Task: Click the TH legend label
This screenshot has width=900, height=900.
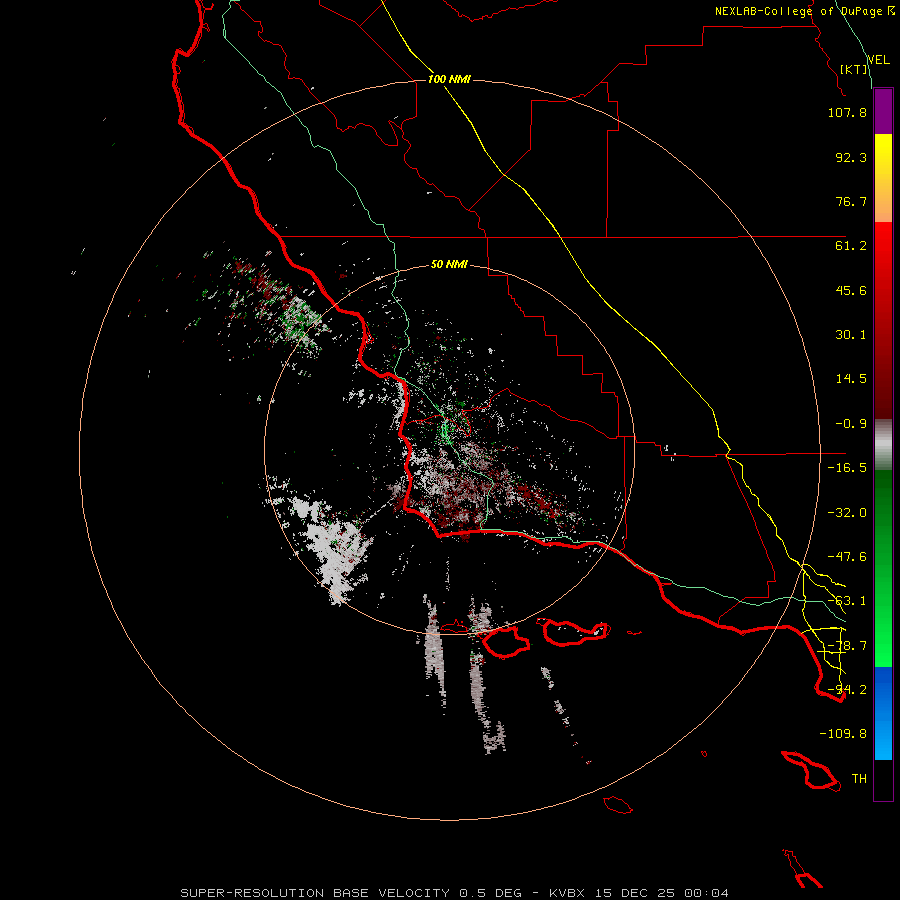Action: [x=859, y=779]
